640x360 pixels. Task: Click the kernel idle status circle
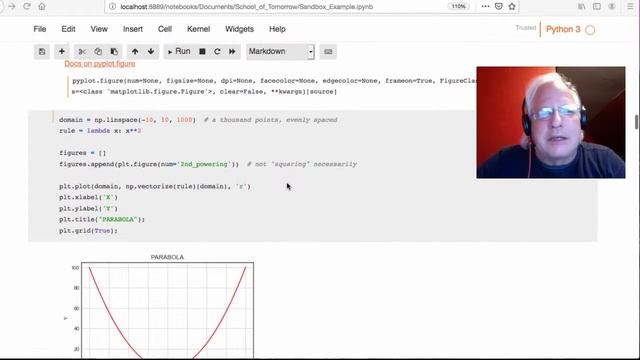pos(590,30)
